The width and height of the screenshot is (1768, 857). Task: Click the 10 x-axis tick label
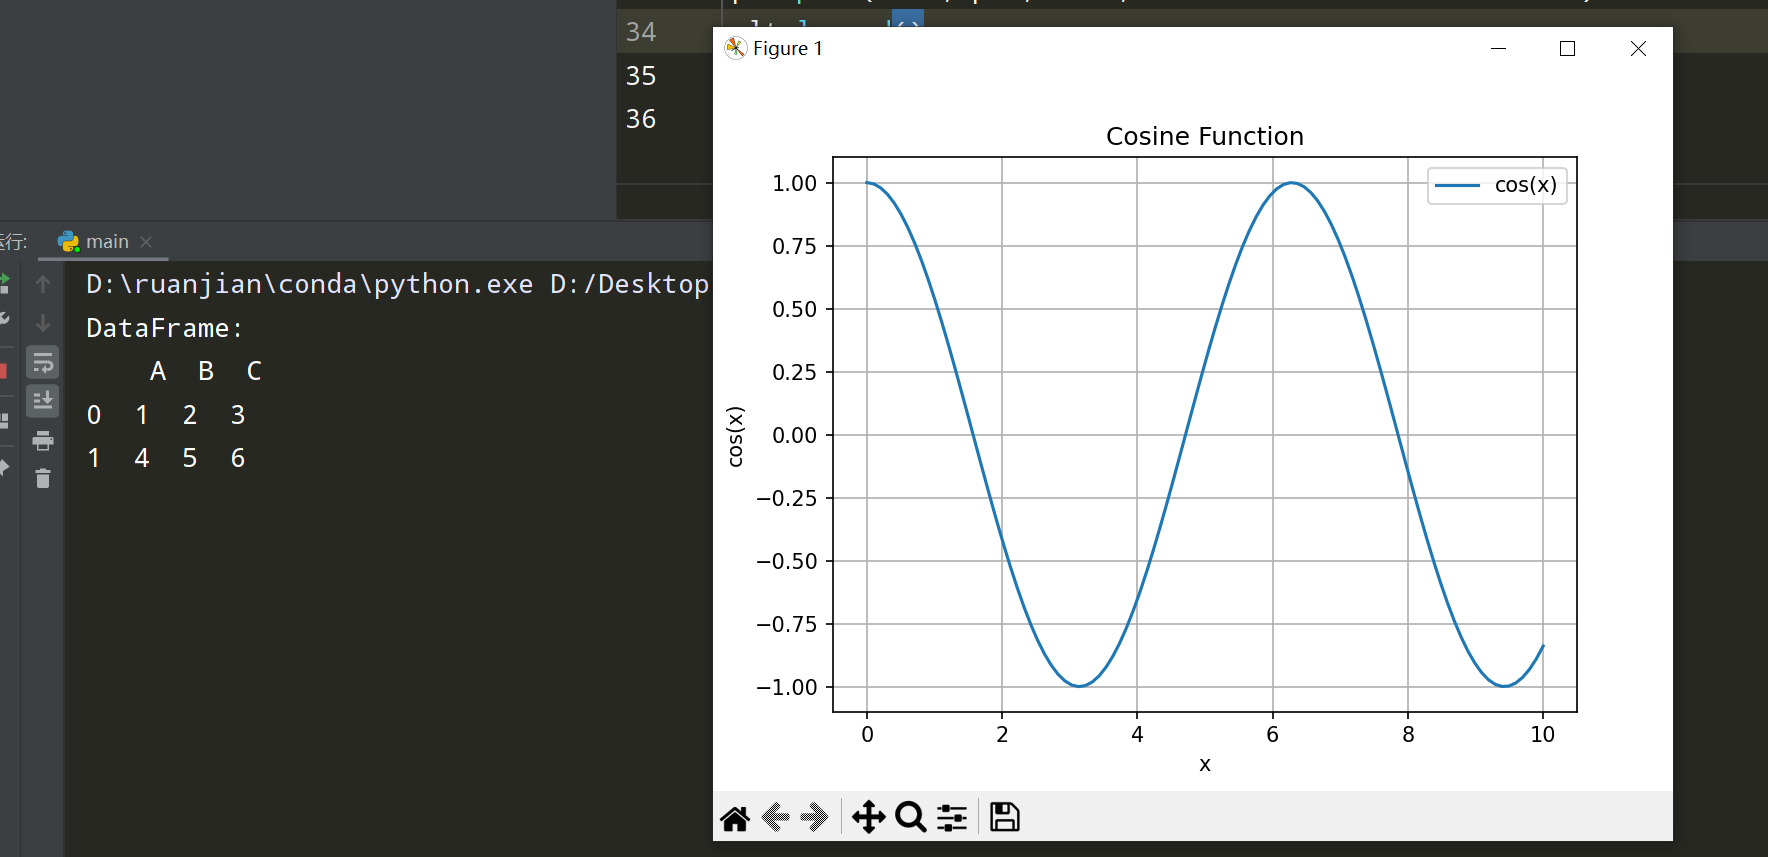[1542, 734]
